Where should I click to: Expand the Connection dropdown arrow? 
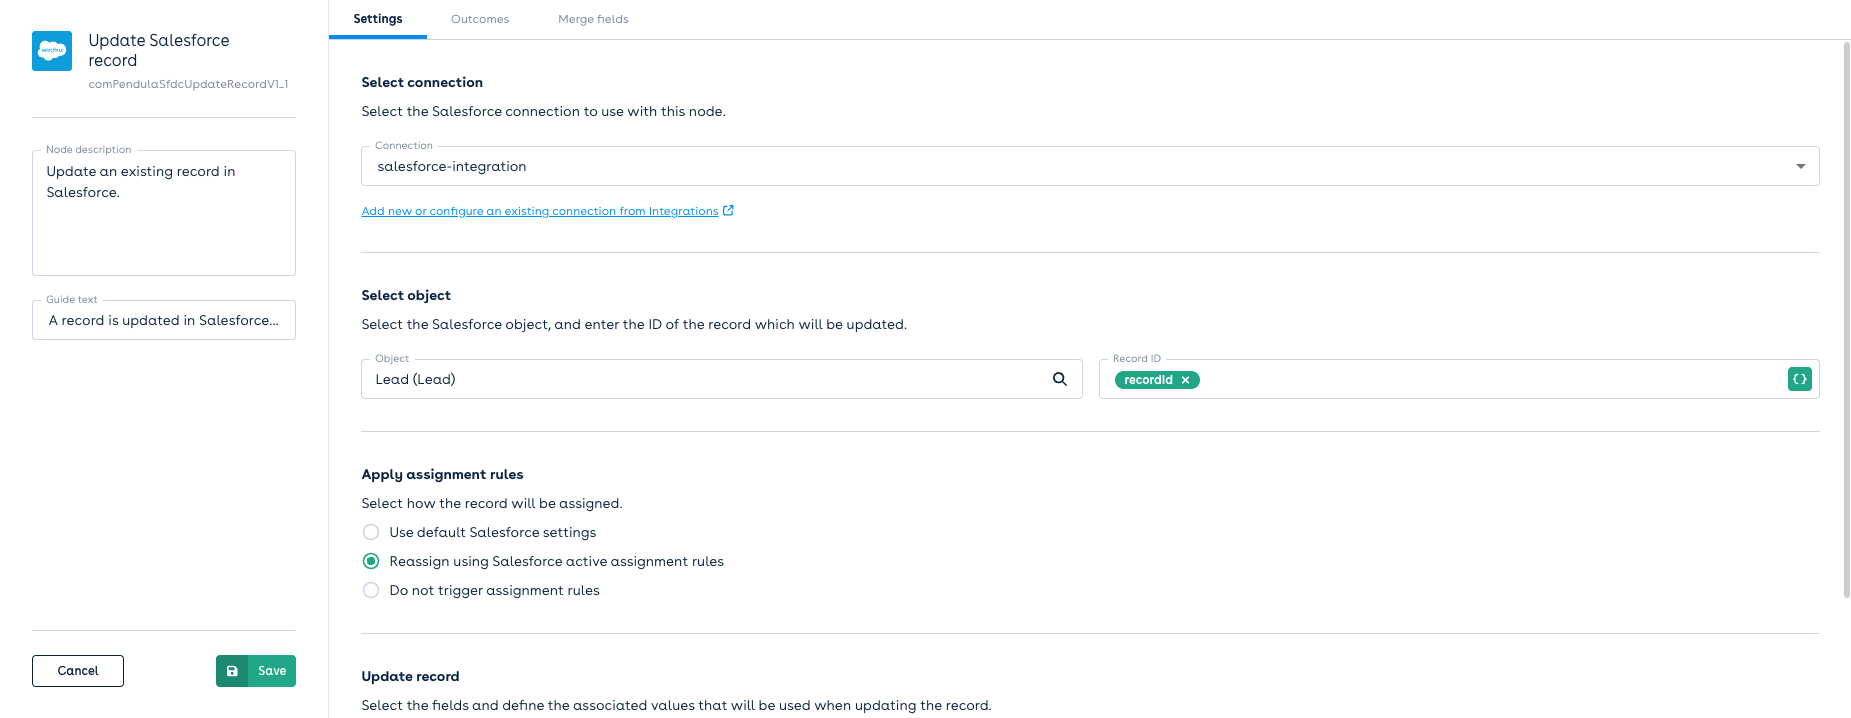[x=1800, y=166]
